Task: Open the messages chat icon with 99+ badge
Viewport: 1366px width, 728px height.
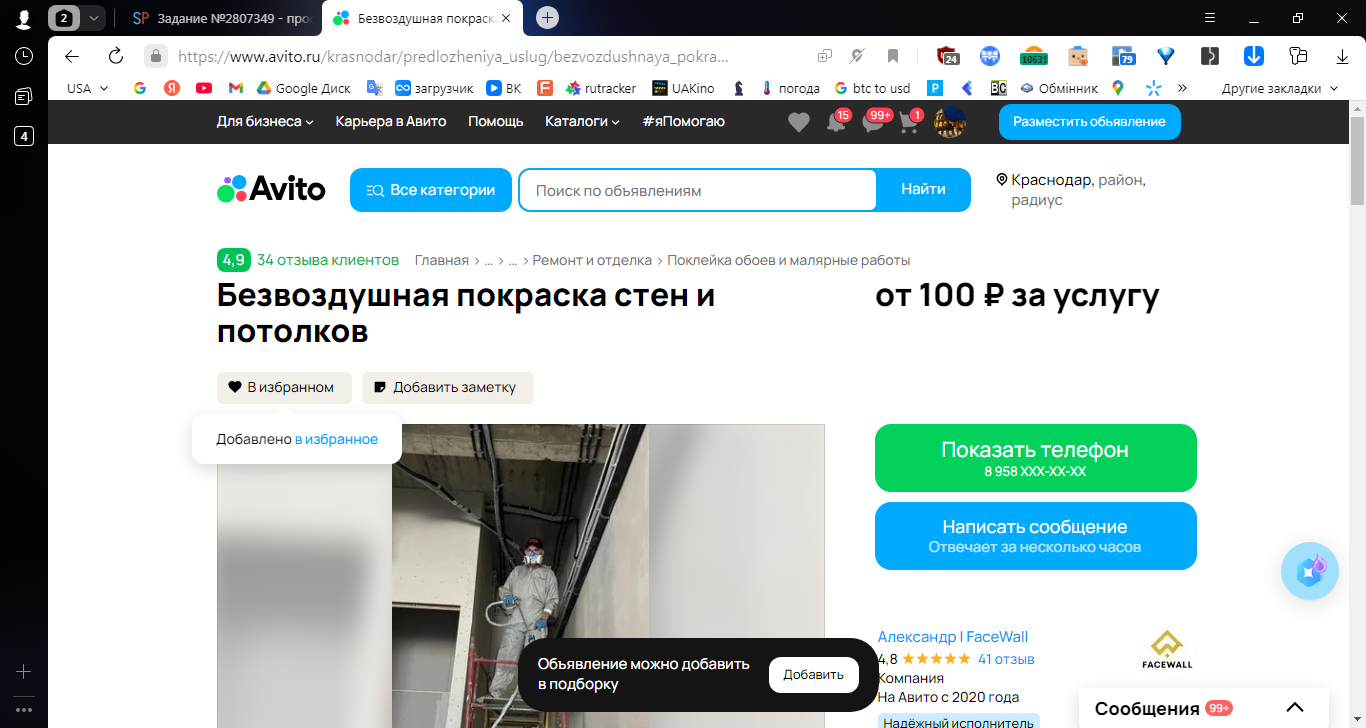Action: pos(874,122)
